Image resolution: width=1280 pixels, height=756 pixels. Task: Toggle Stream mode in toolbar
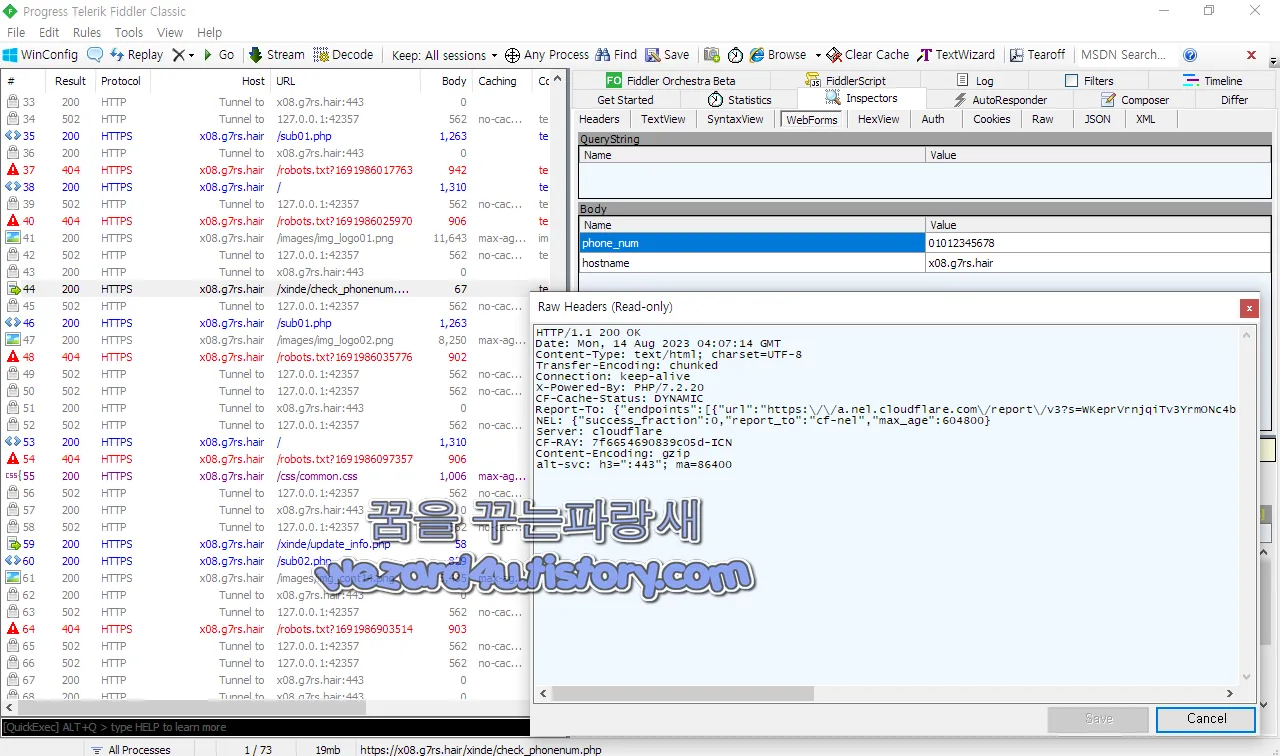coord(277,55)
